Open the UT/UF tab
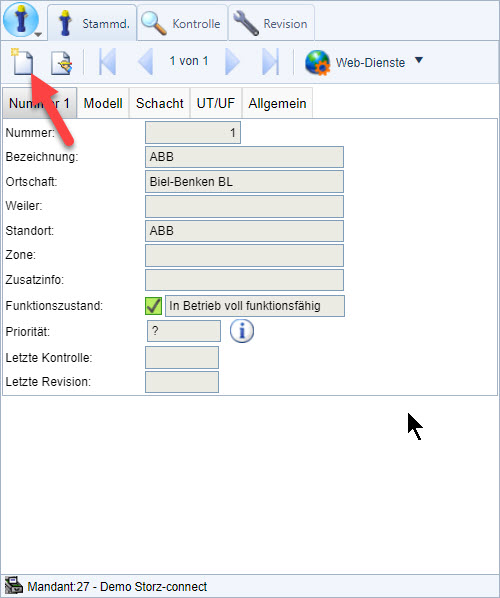The image size is (500, 598). pyautogui.click(x=216, y=103)
